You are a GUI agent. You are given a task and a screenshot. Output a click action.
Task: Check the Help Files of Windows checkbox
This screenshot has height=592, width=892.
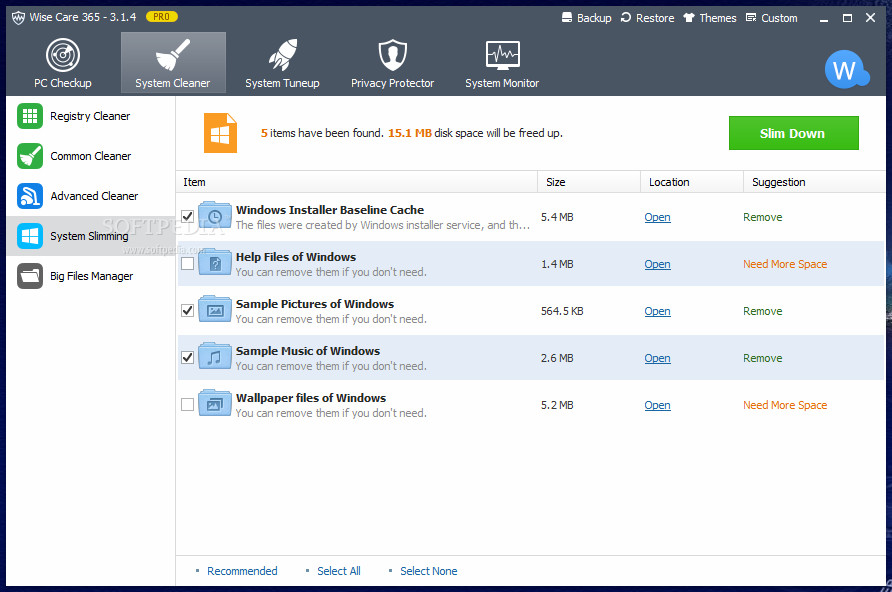point(188,264)
